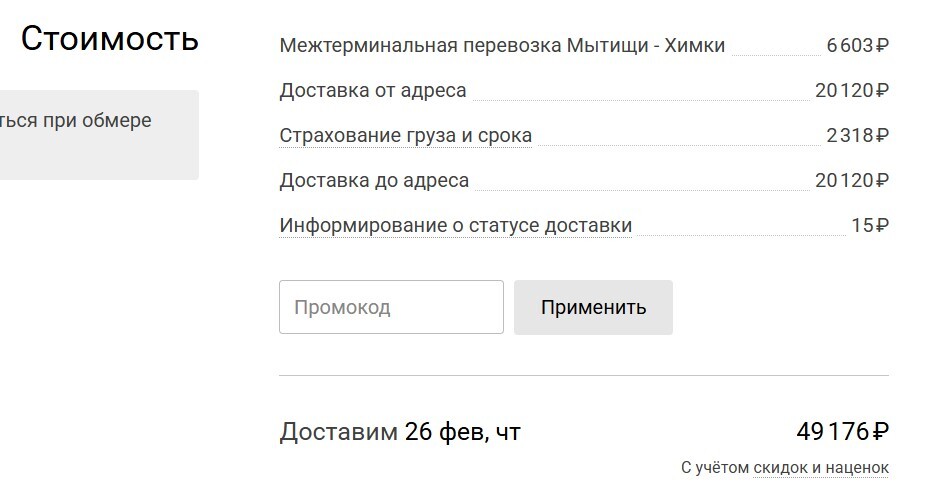Click the total amount 49 176 ₽

(842, 432)
